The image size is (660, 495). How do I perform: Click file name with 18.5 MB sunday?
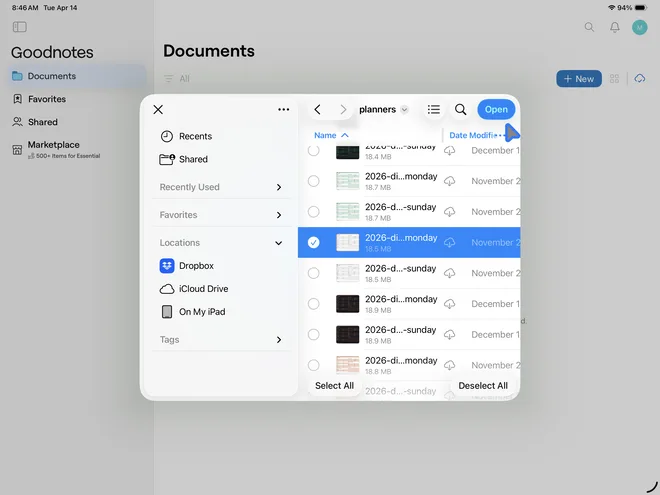400,269
